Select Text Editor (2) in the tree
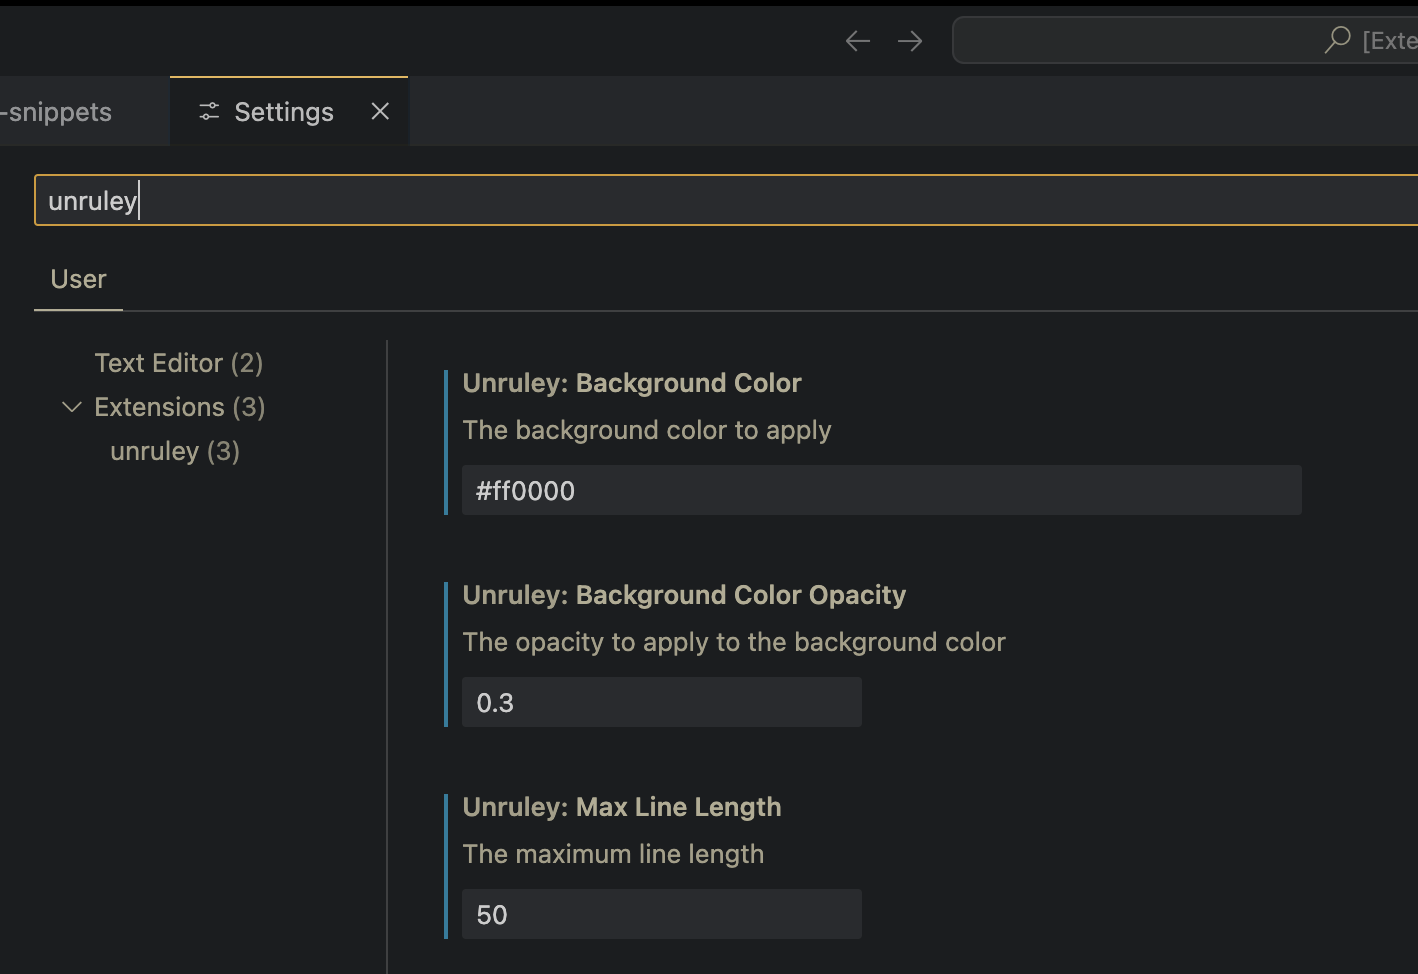 coord(179,363)
